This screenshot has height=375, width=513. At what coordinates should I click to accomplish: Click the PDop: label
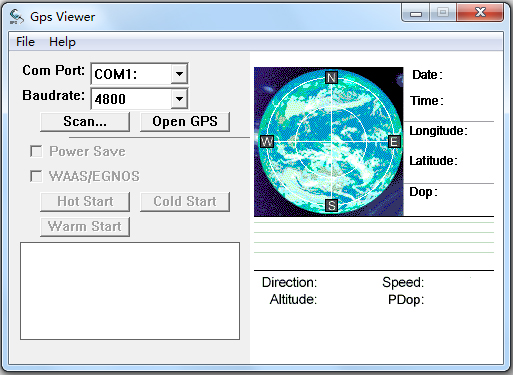coord(406,300)
